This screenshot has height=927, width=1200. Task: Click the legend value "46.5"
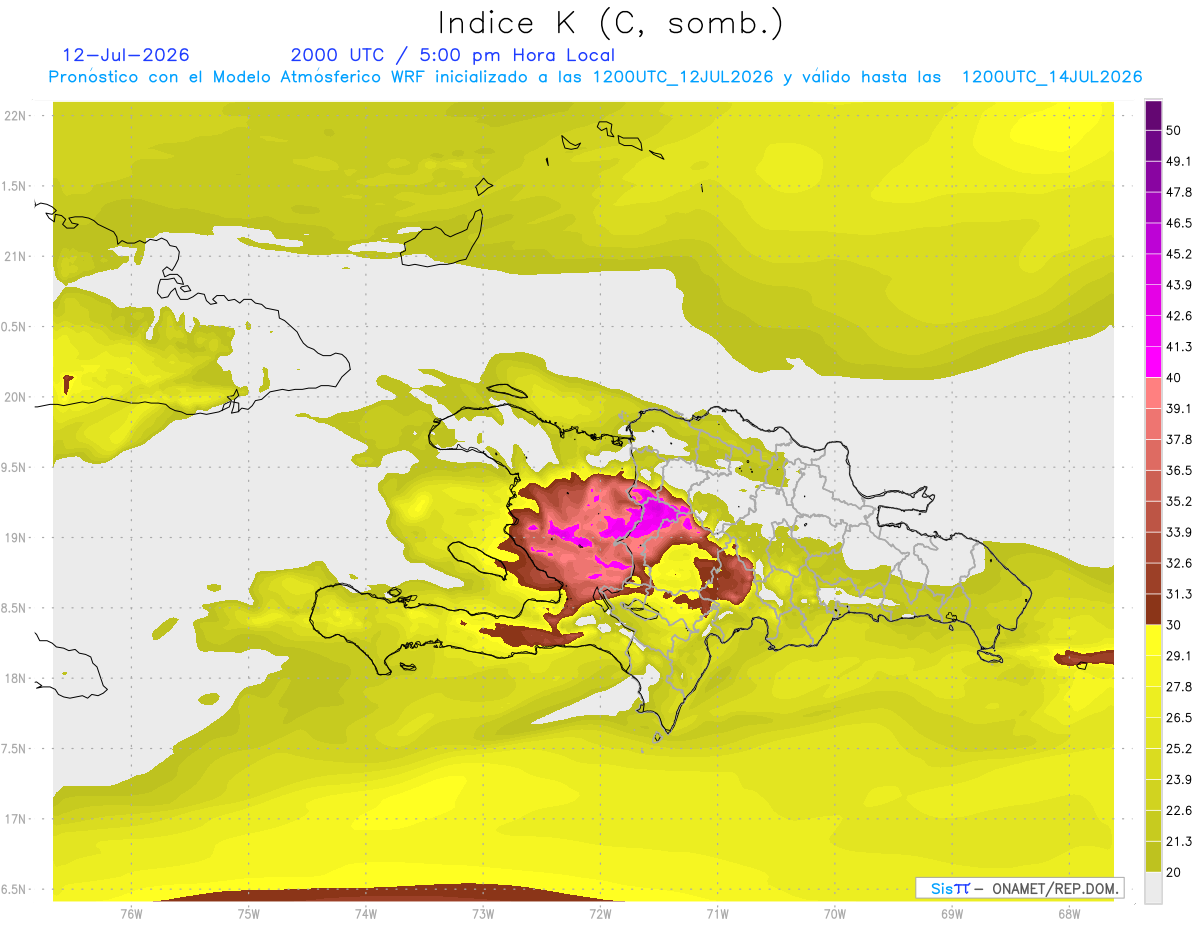click(1178, 223)
